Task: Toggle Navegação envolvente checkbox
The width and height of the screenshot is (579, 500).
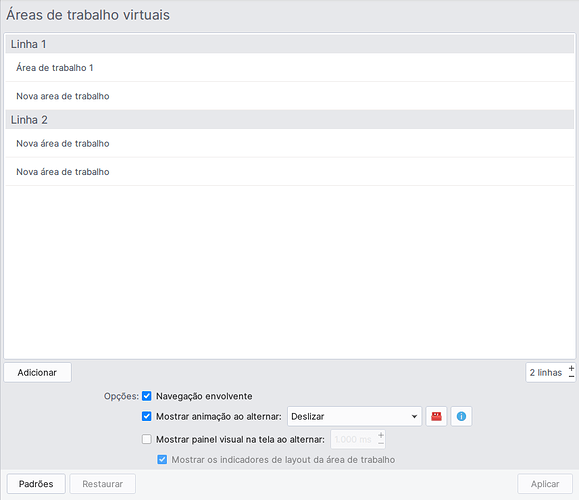Action: point(147,396)
